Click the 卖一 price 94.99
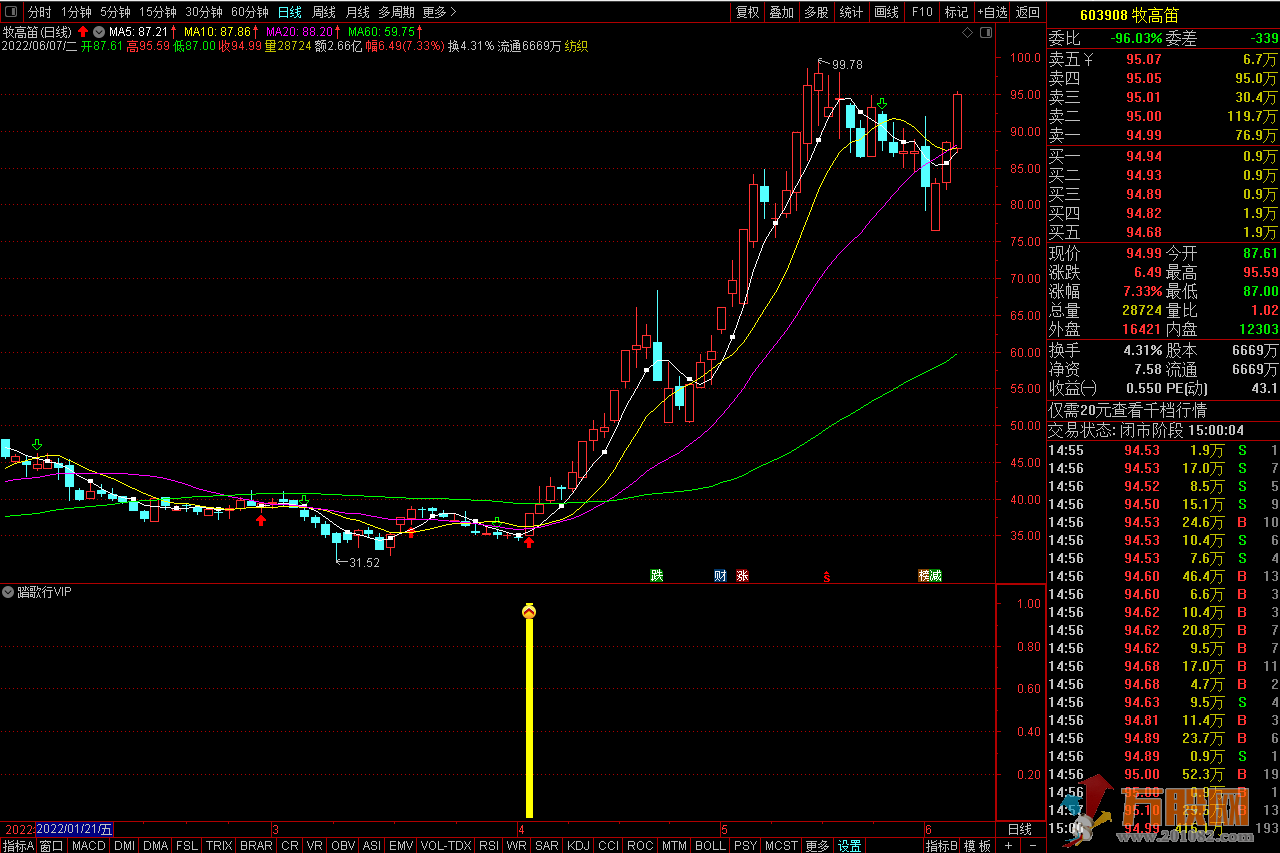Image resolution: width=1280 pixels, height=853 pixels. pyautogui.click(x=1143, y=135)
